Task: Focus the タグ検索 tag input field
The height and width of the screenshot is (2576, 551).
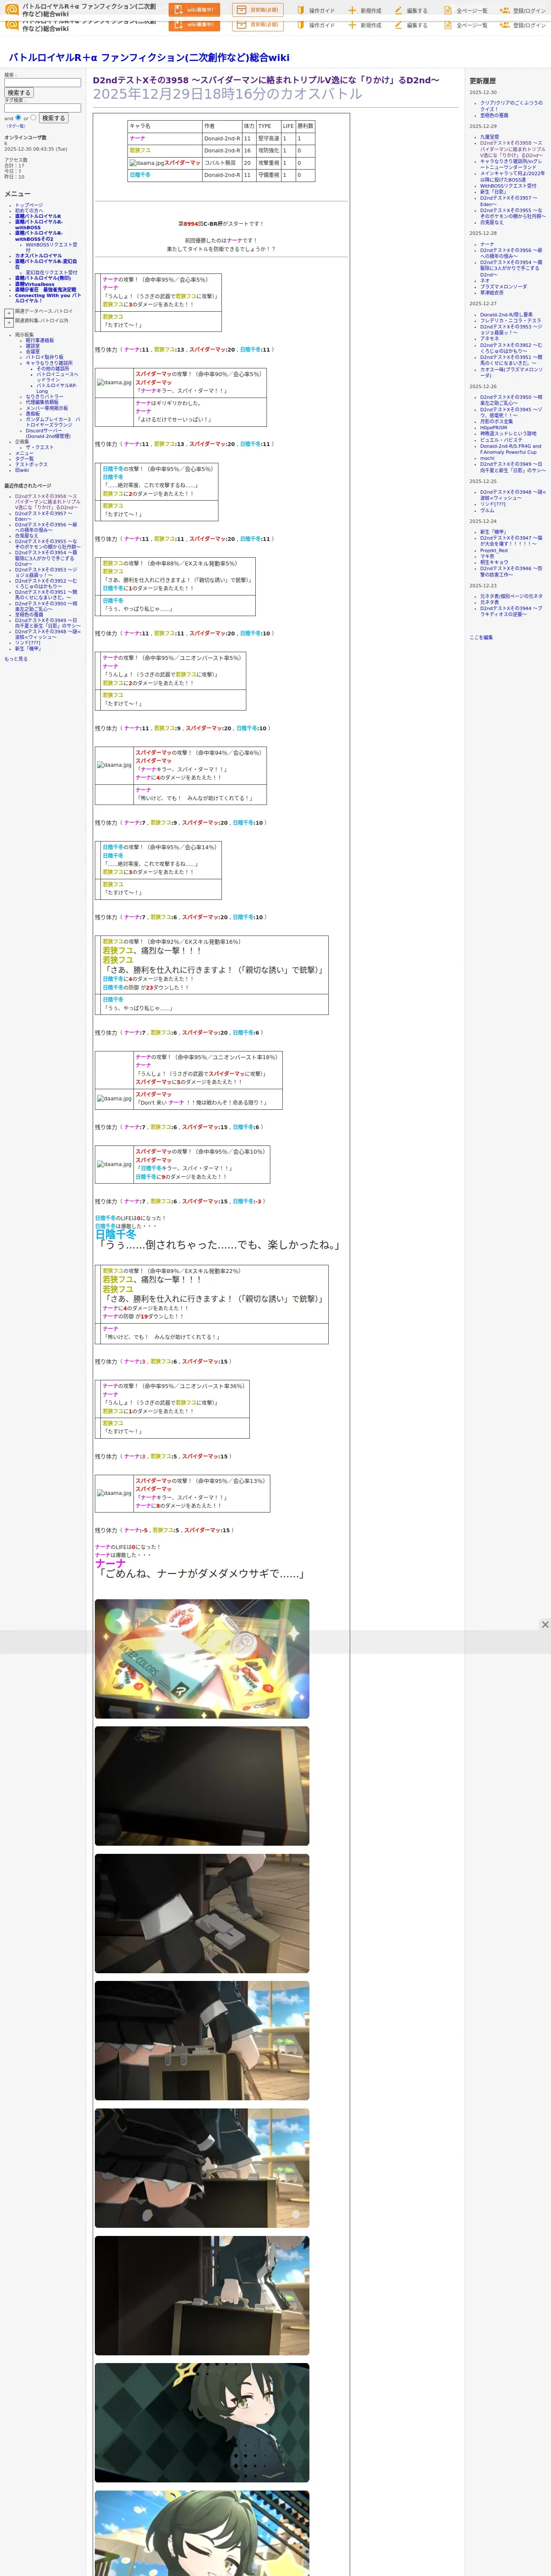Action: (42, 108)
